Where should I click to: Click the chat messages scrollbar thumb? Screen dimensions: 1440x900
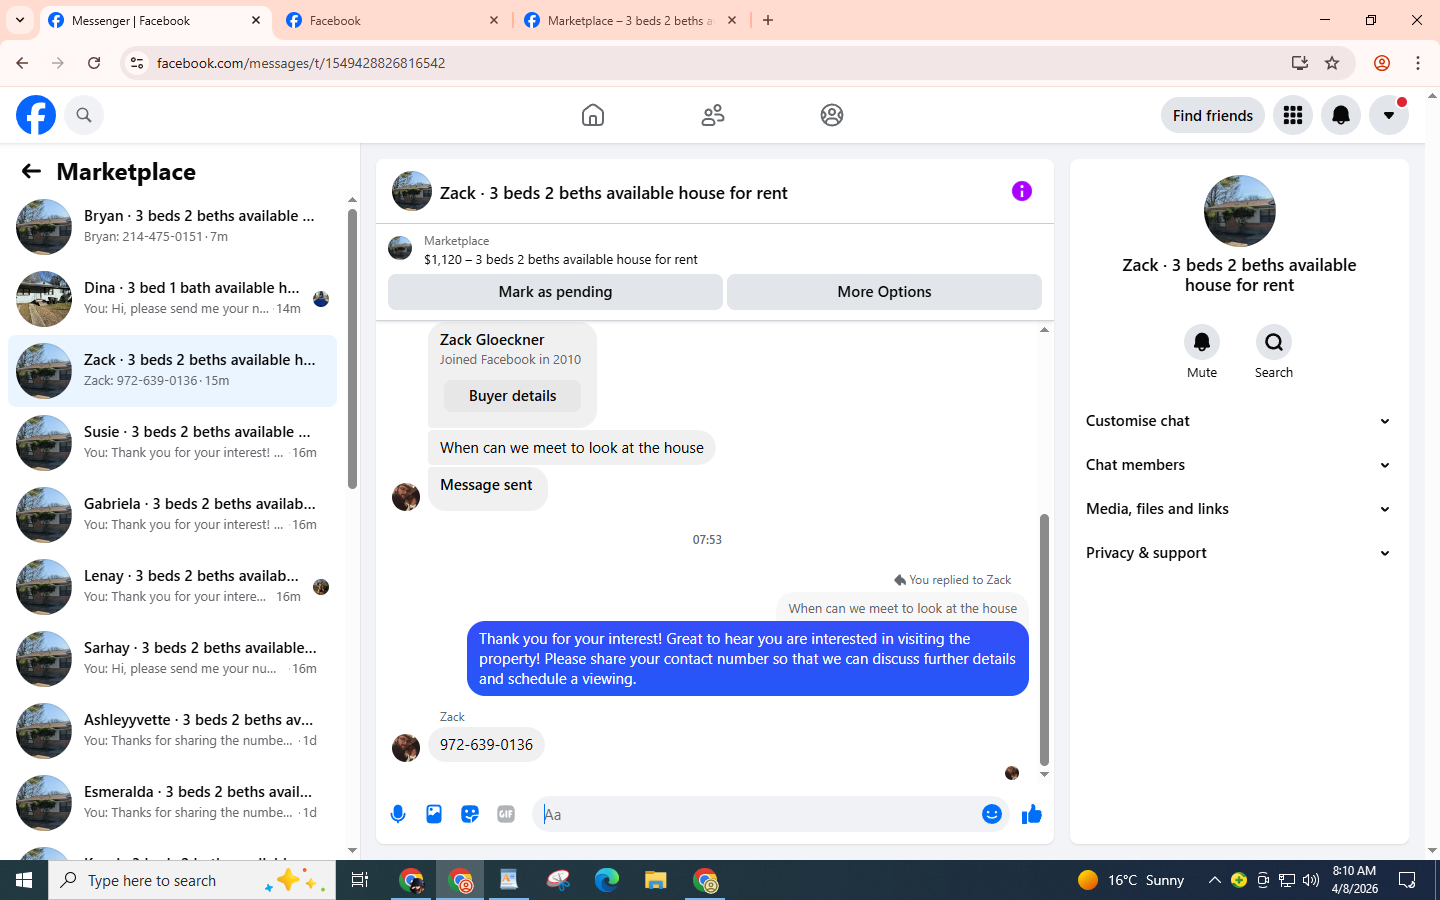pos(1044,640)
